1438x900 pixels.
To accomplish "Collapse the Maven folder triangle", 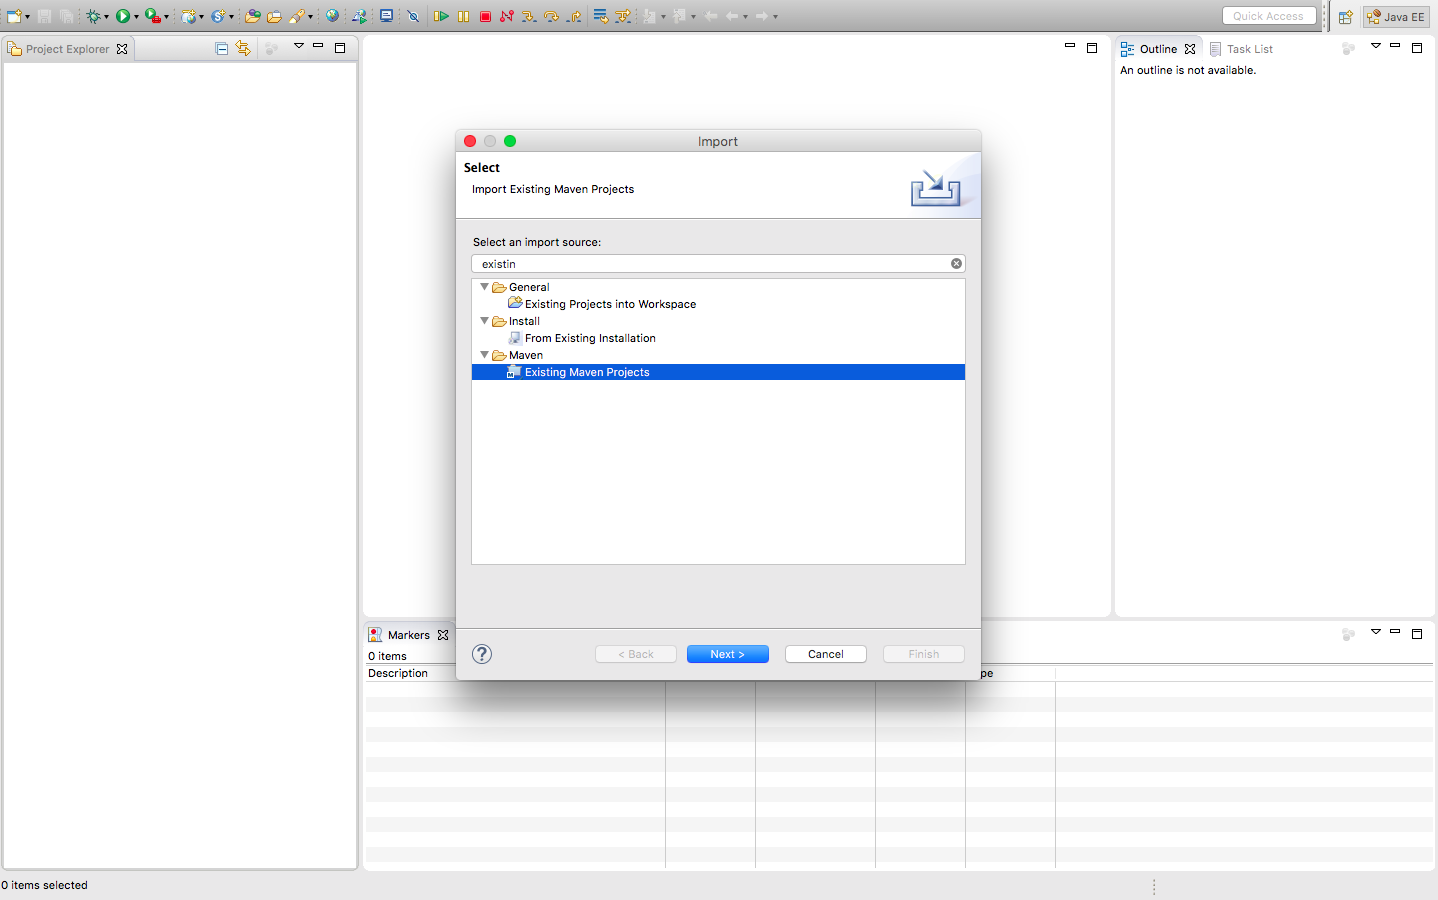I will [485, 355].
